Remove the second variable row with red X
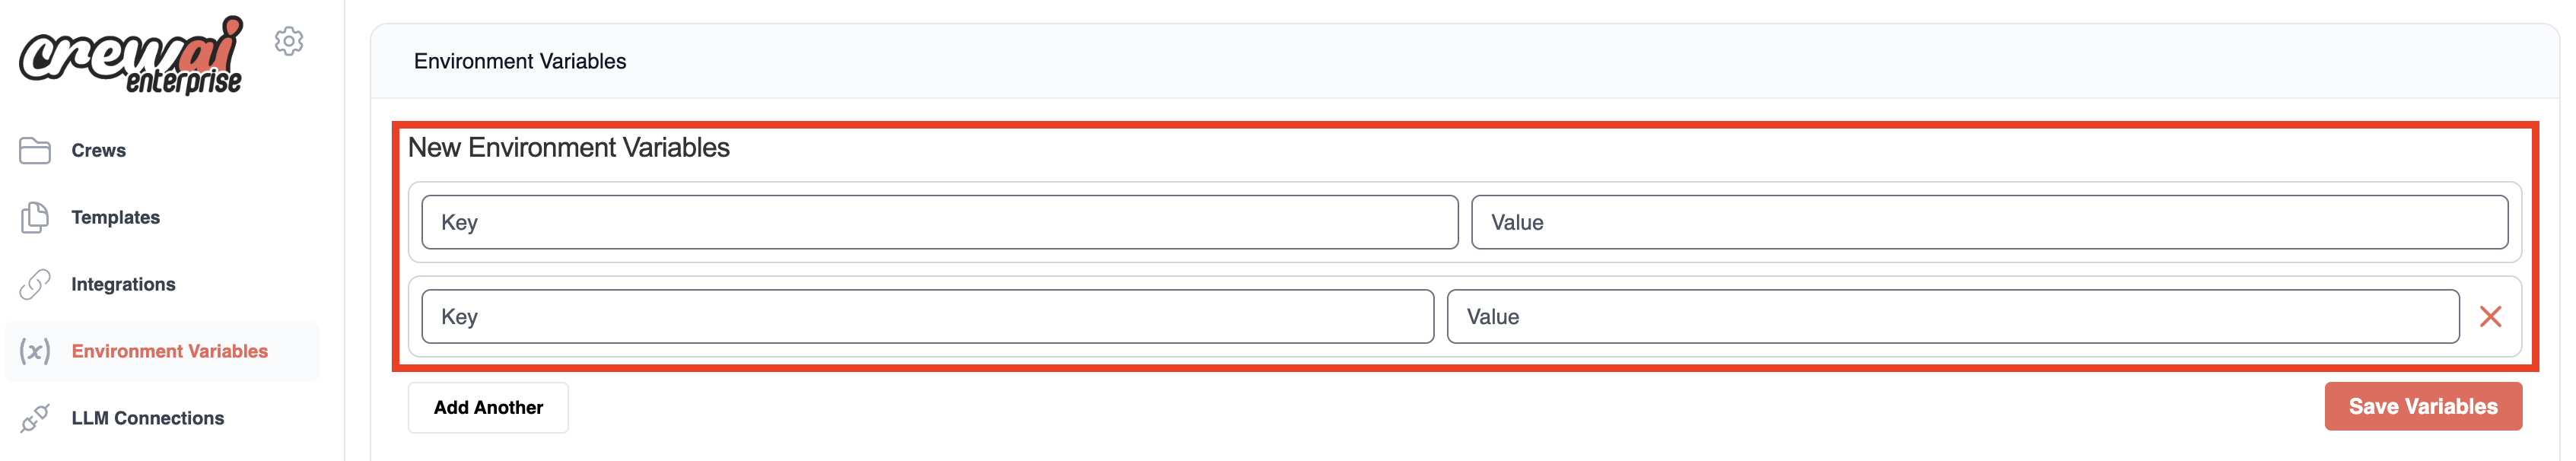2576x461 pixels. [2490, 317]
